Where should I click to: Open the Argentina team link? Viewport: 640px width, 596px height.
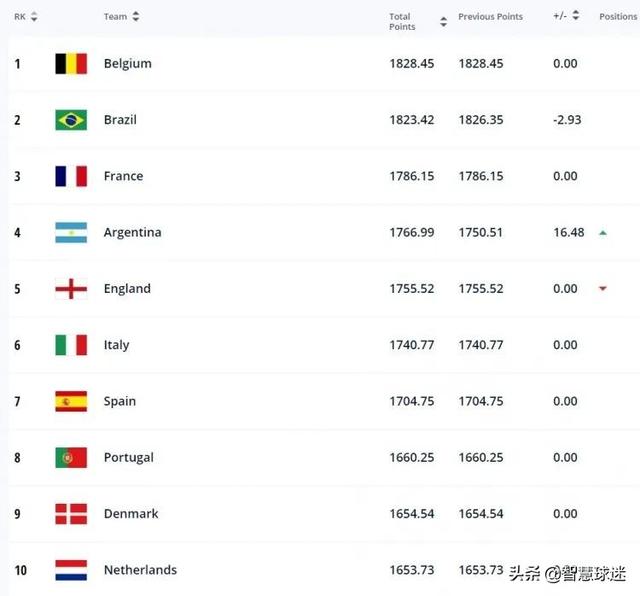click(x=133, y=232)
